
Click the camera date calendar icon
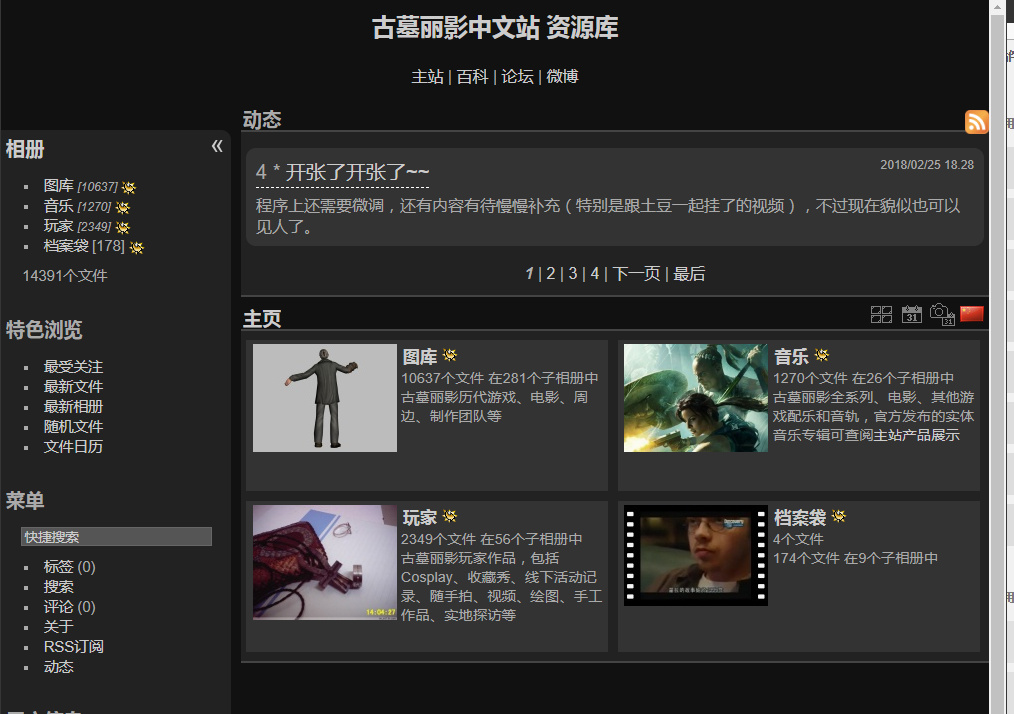click(942, 314)
